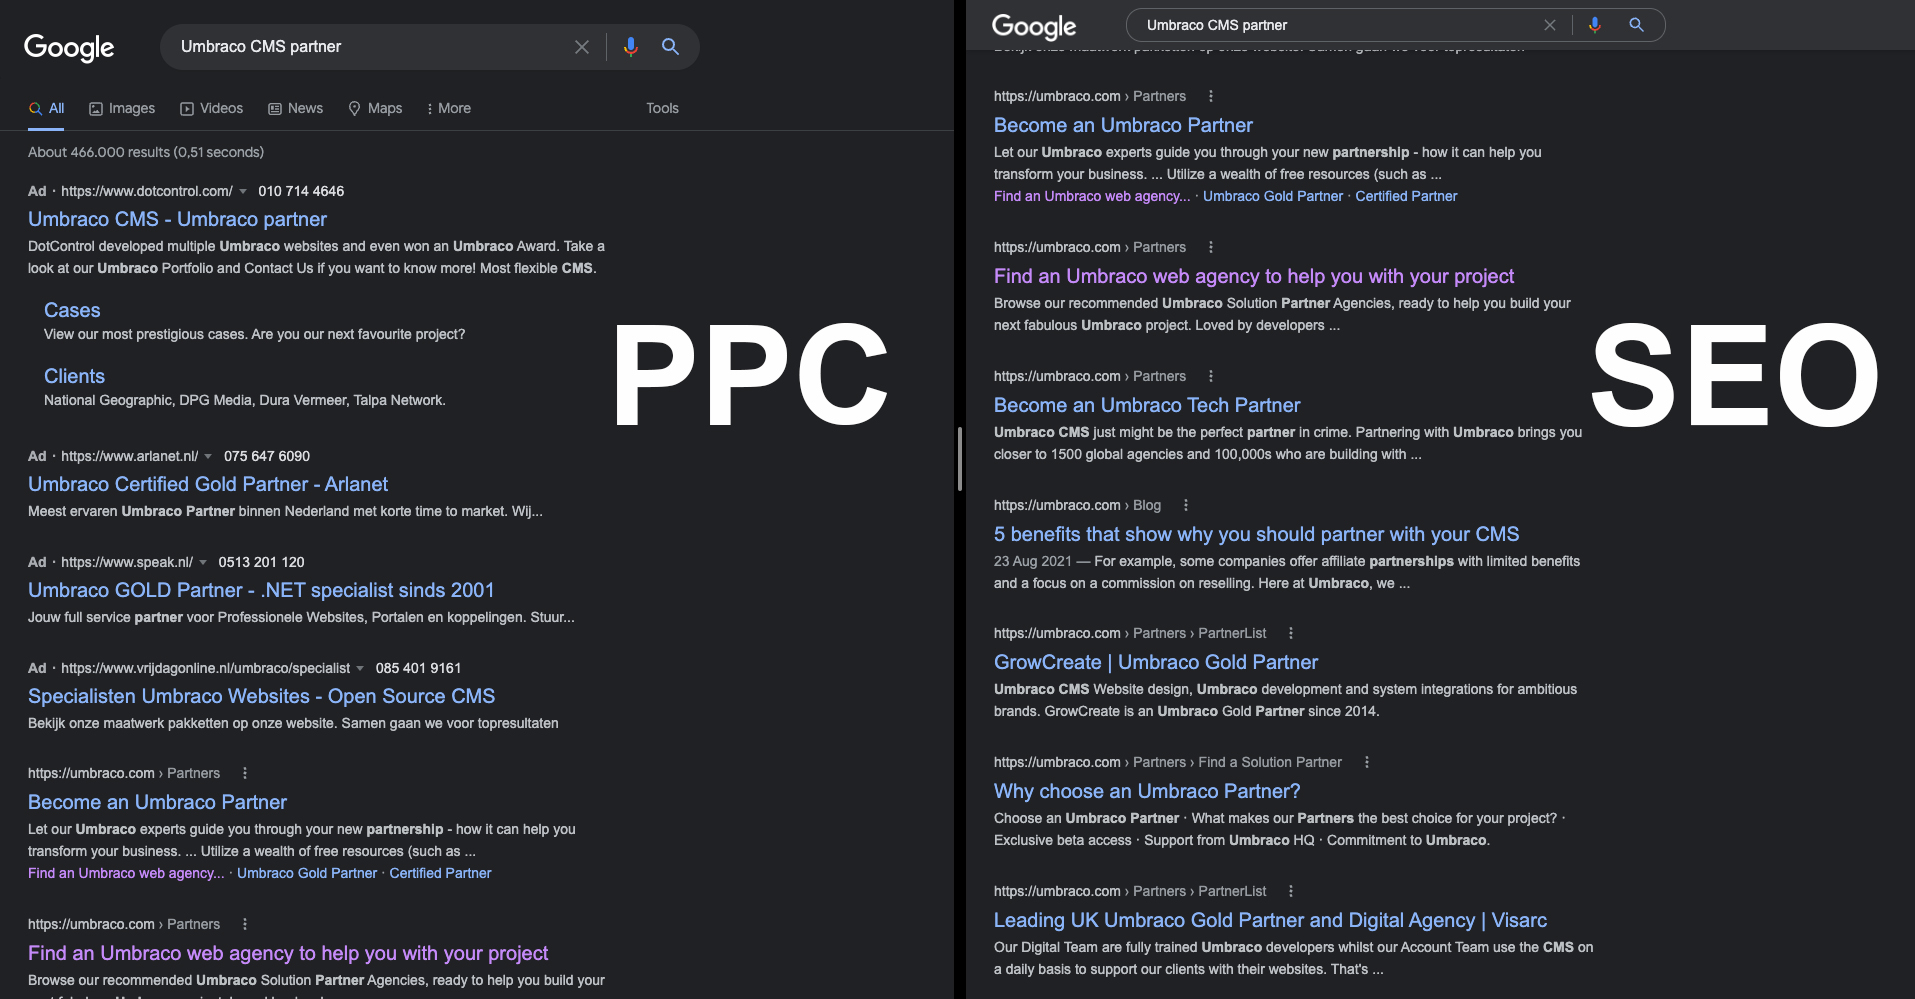The image size is (1915, 999).
Task: Open Become an Umbraco Tech Partner result
Action: [x=1147, y=405]
